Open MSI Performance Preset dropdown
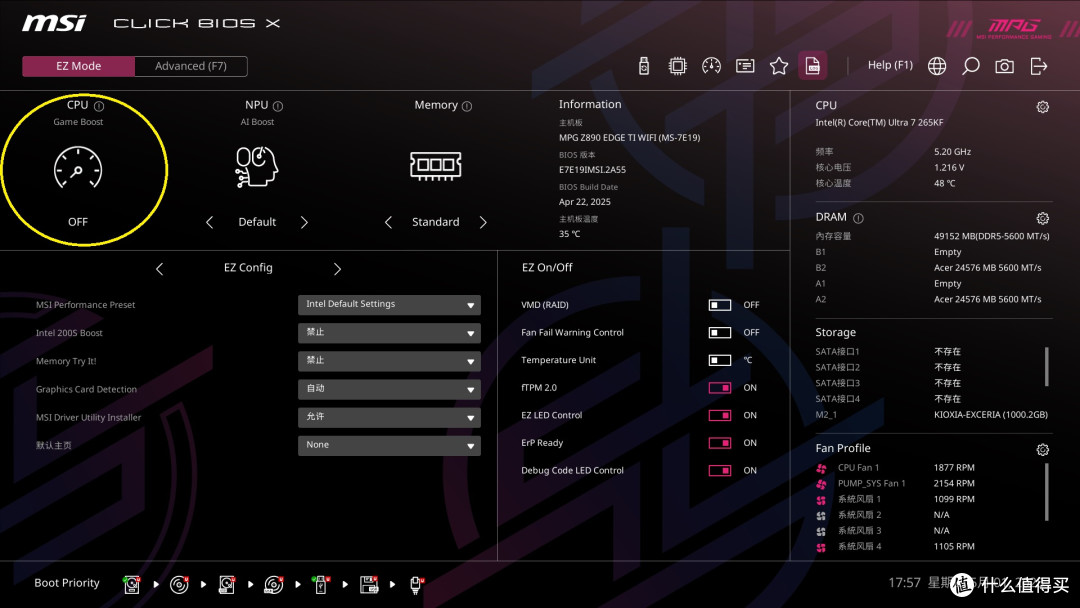The width and height of the screenshot is (1080, 608). click(x=389, y=304)
